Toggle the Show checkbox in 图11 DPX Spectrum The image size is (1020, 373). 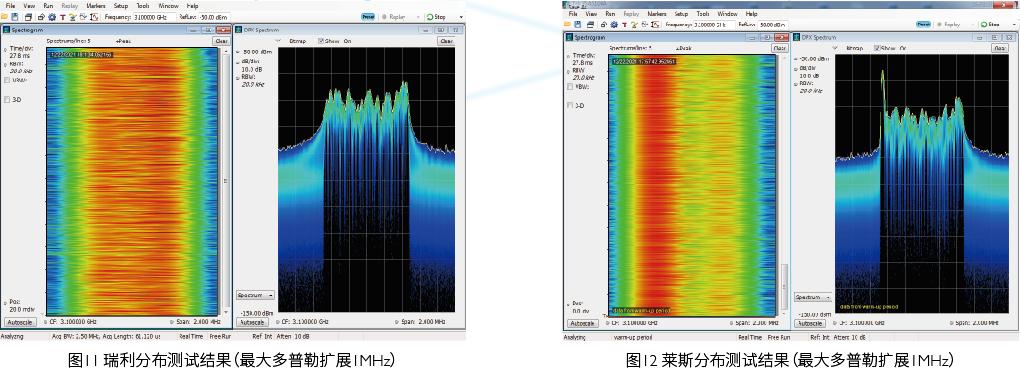tap(321, 40)
